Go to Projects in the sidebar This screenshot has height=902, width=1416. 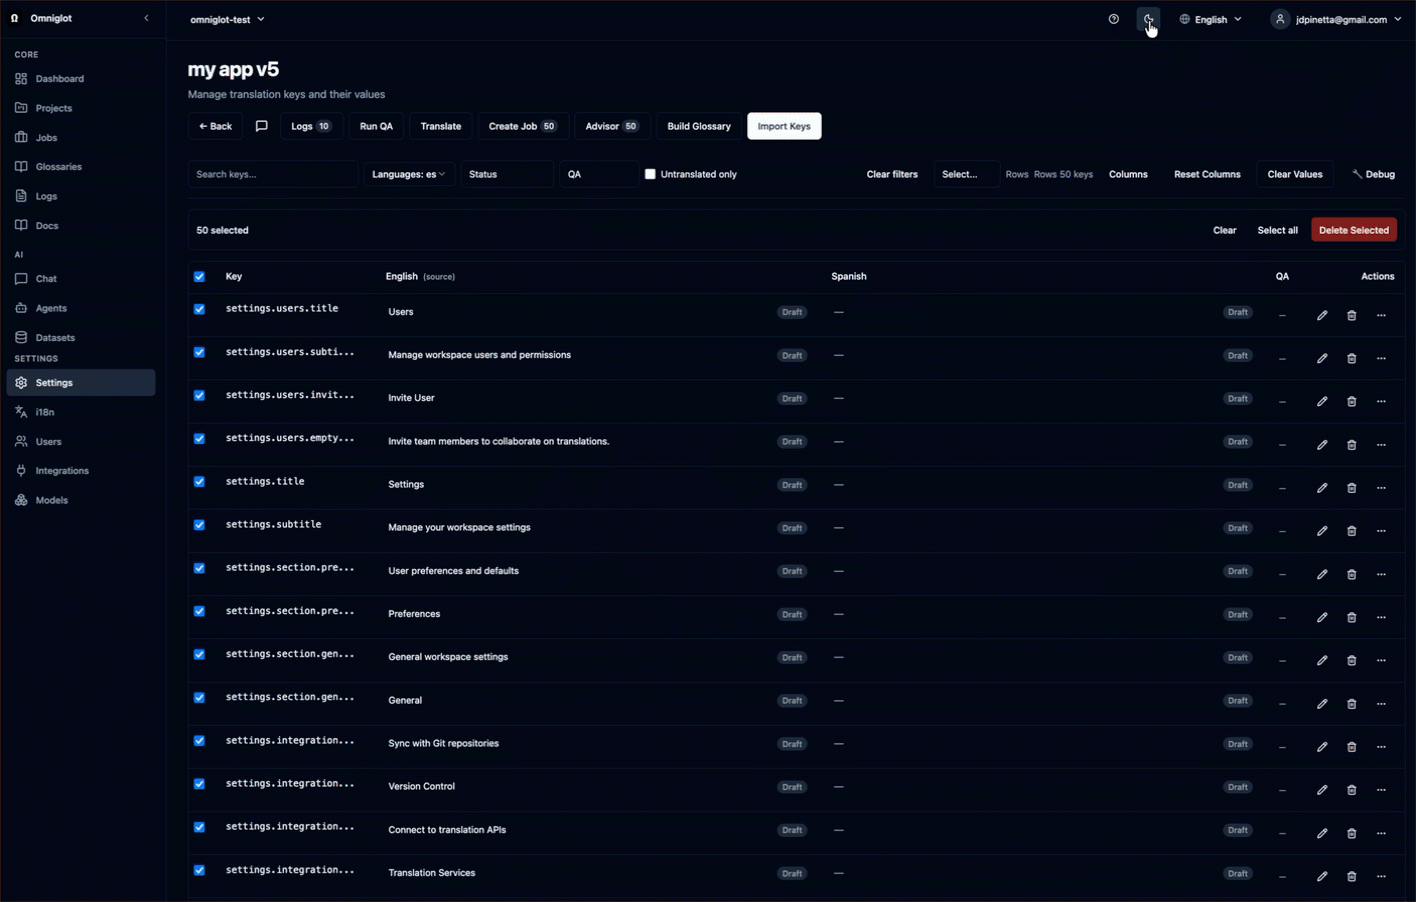(x=80, y=108)
